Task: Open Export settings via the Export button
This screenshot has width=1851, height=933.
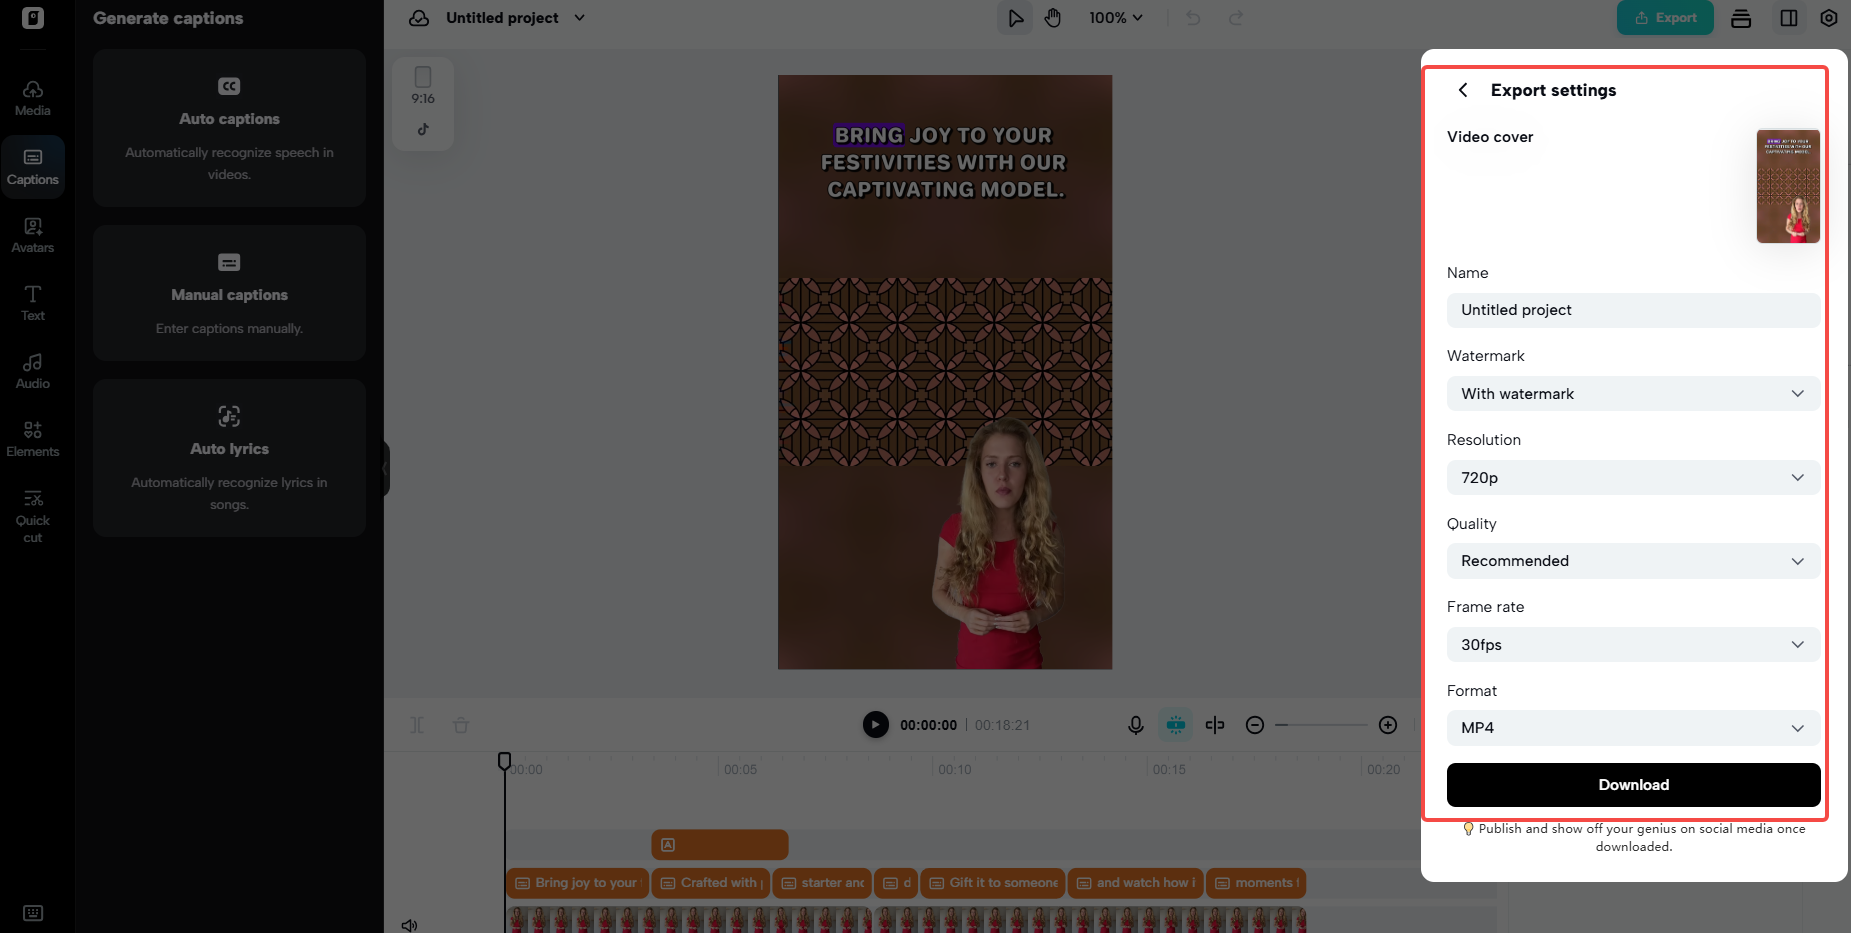Action: point(1664,17)
